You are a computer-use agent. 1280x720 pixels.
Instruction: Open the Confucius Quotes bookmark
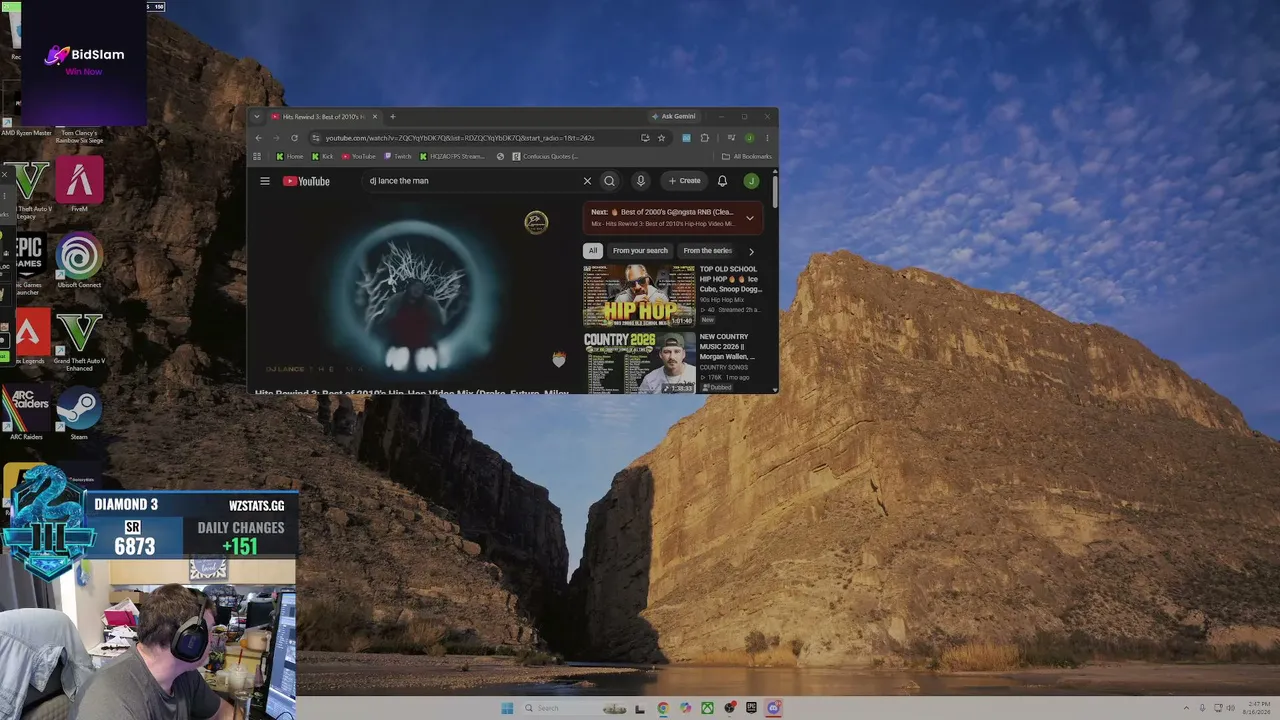point(545,156)
